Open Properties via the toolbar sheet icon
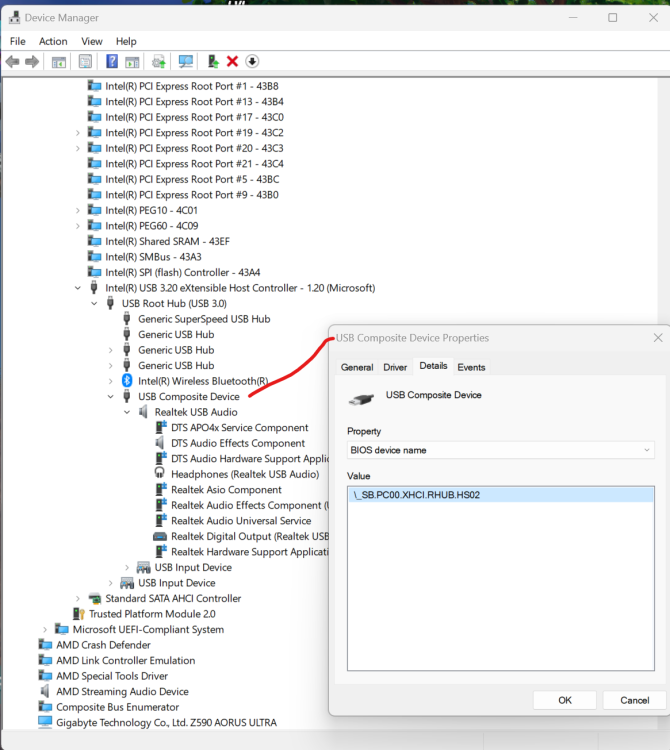Screen dimensions: 670x750 (85, 62)
